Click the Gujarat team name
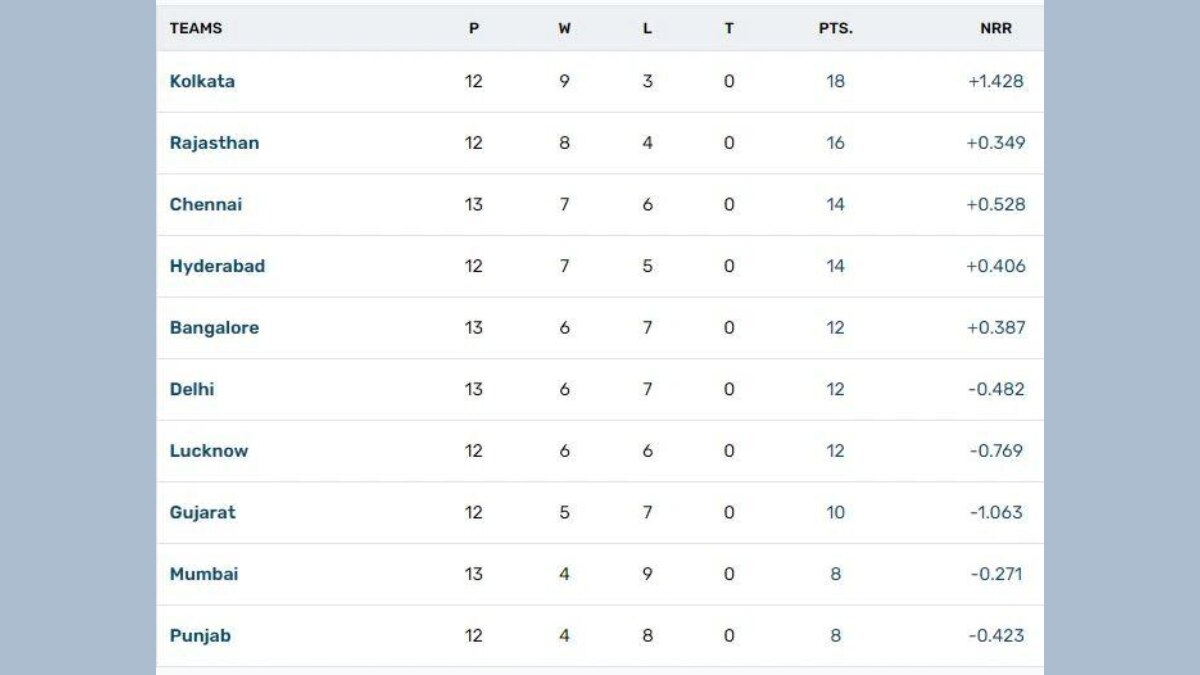The height and width of the screenshot is (675, 1200). (203, 512)
